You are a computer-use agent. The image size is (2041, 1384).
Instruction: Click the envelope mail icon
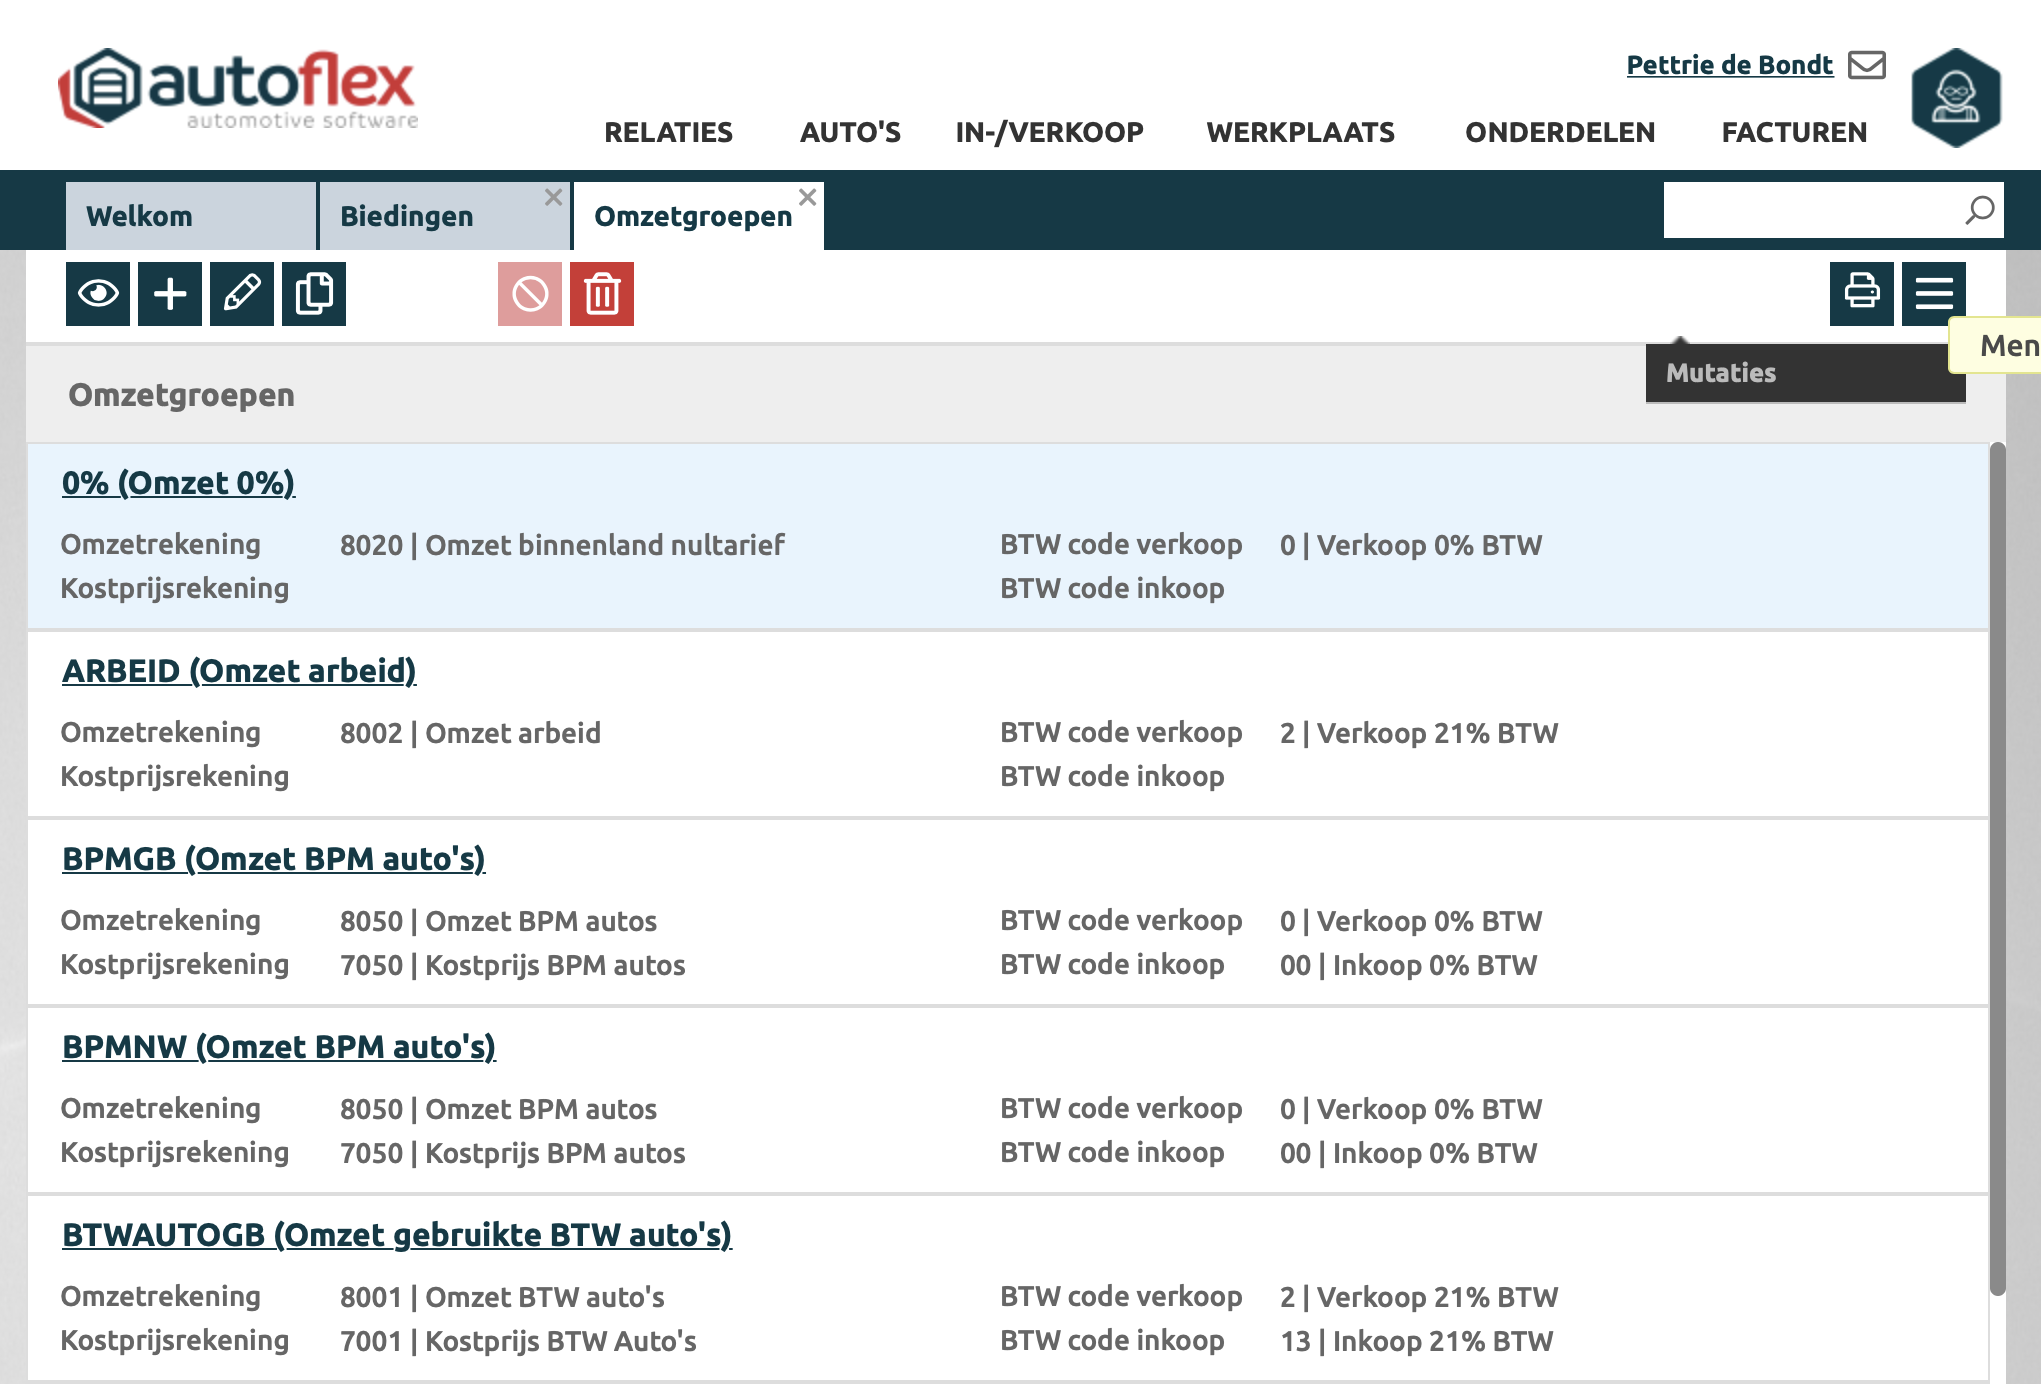[1866, 65]
